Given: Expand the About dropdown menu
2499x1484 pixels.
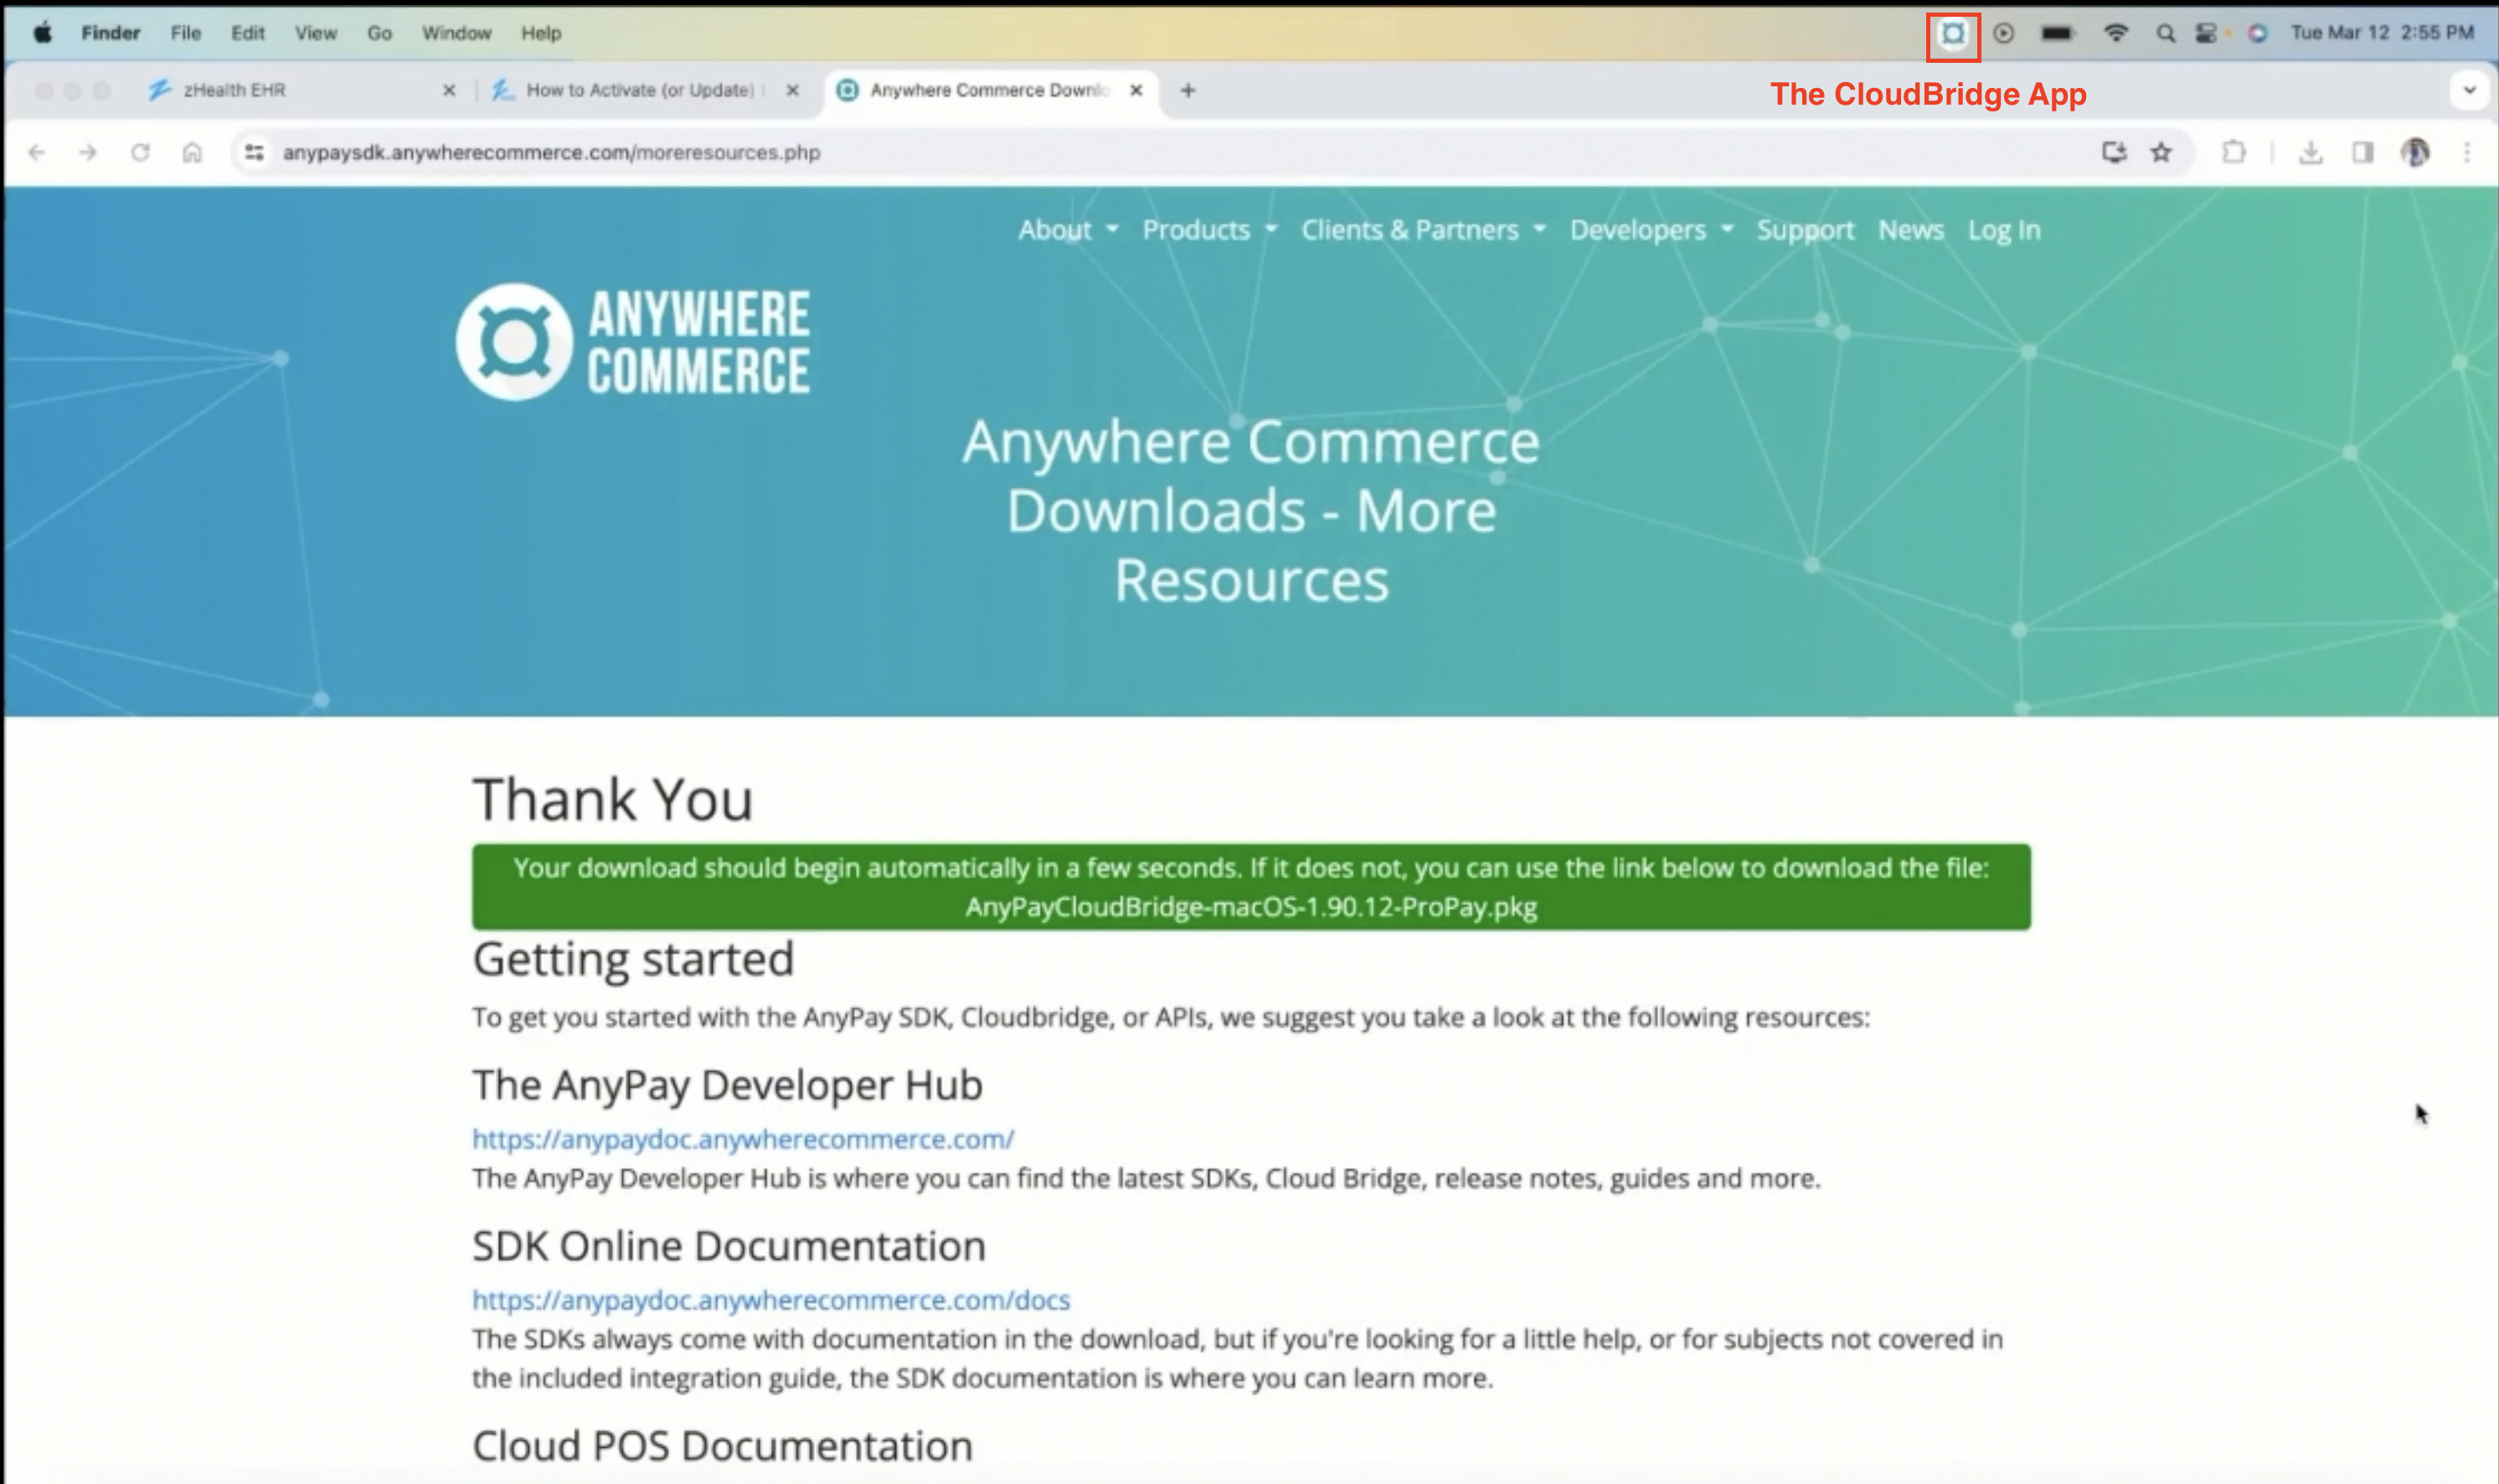Looking at the screenshot, I should pyautogui.click(x=1068, y=230).
